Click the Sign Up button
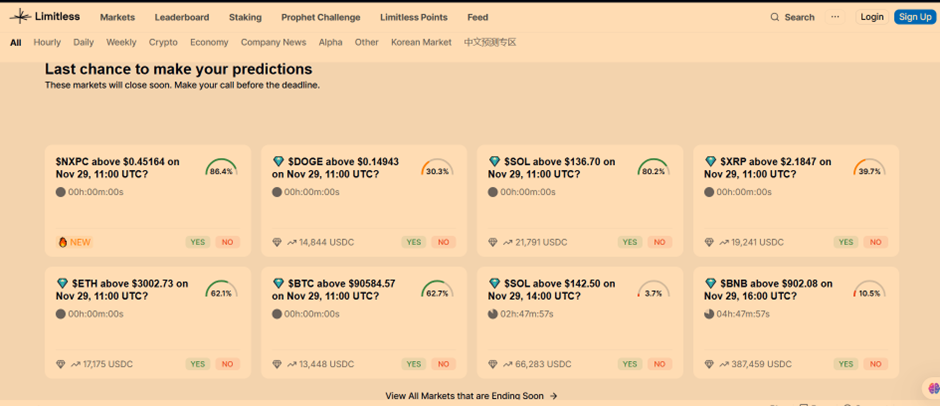Viewport: 940px width, 406px height. 915,17
